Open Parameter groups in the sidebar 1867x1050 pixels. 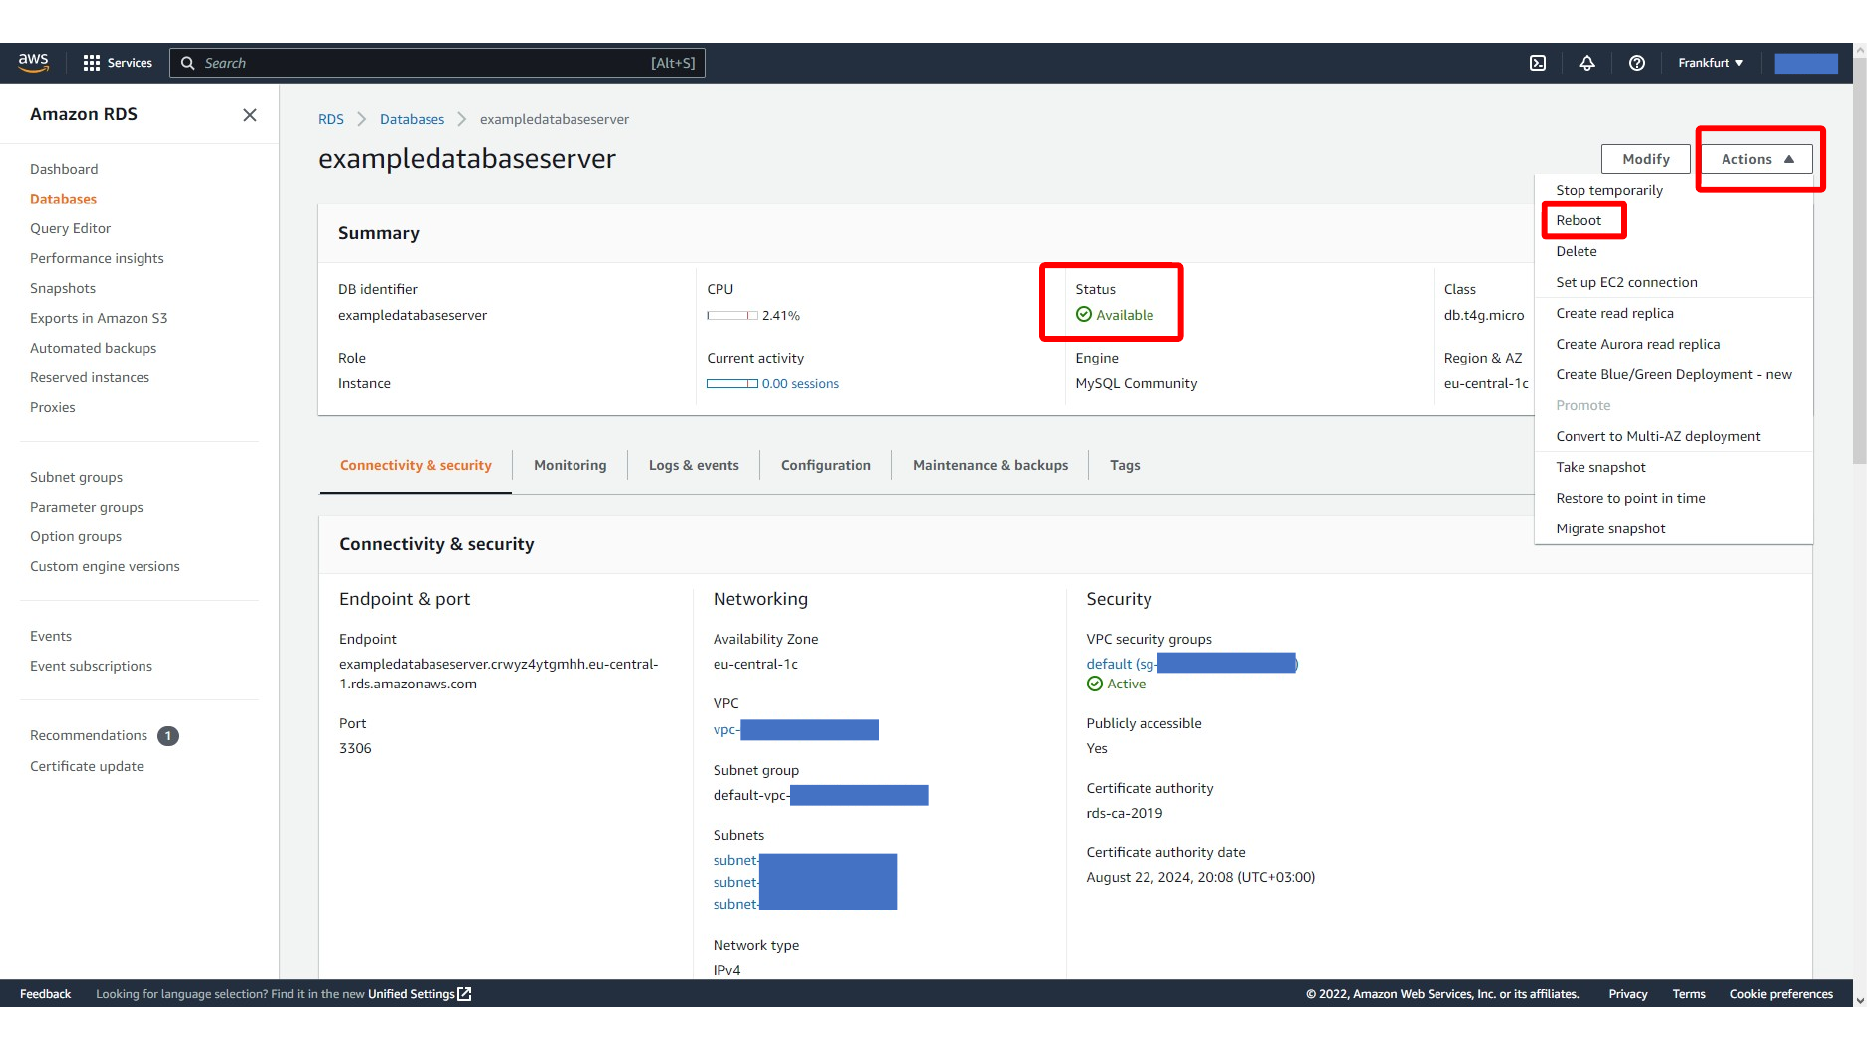click(86, 507)
